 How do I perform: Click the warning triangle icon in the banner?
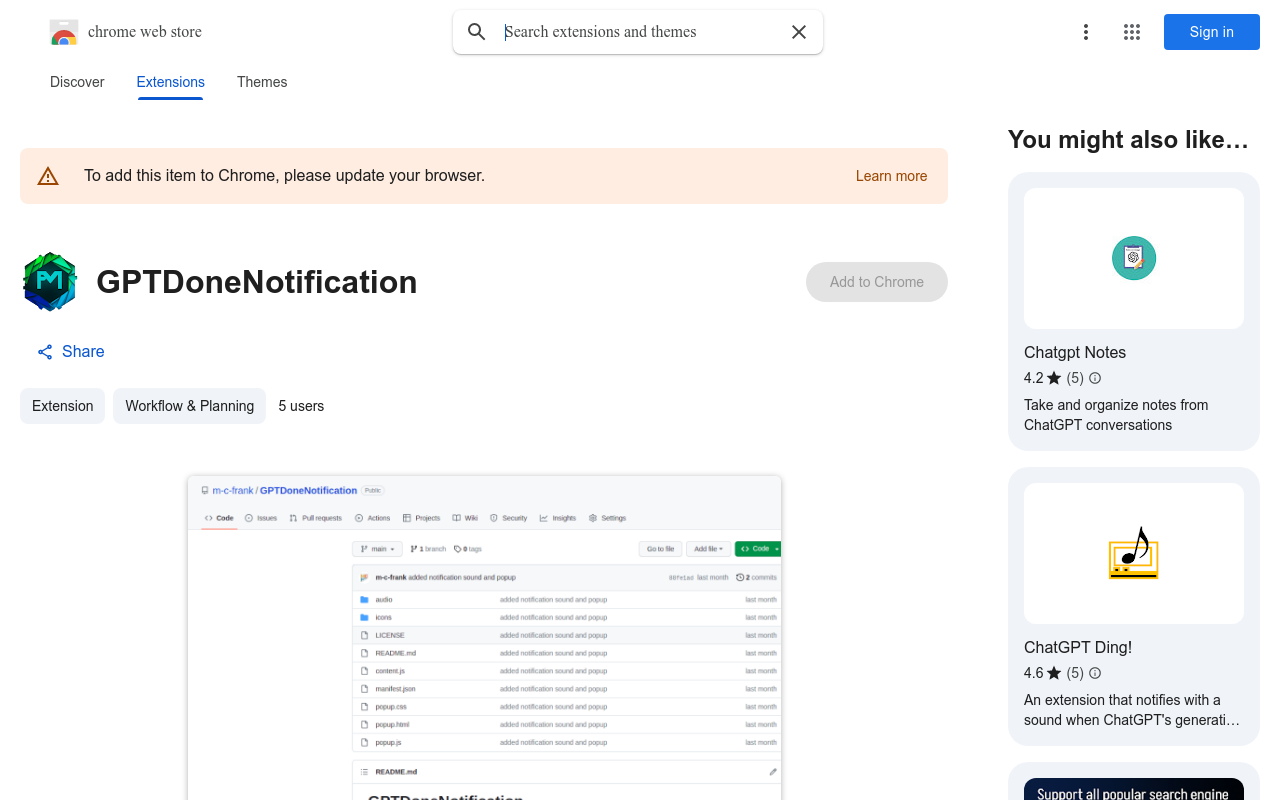tap(48, 176)
